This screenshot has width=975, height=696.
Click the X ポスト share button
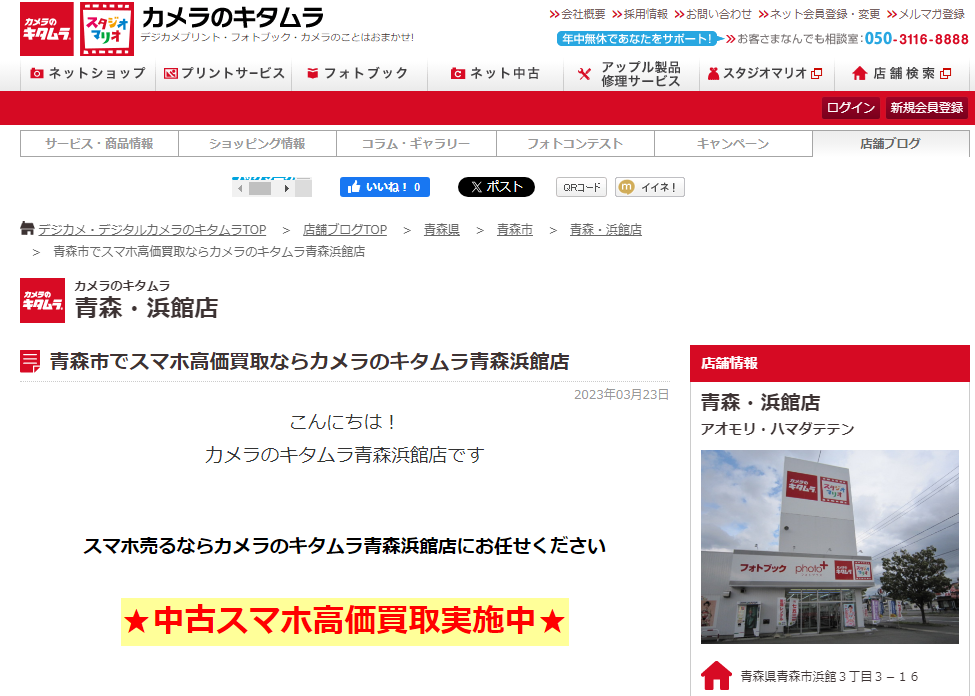click(x=496, y=187)
